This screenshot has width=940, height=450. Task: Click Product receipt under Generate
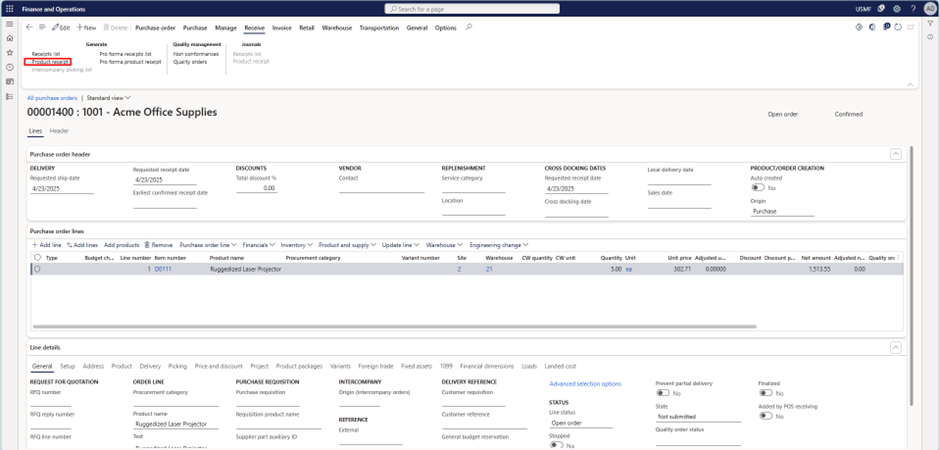pos(48,62)
